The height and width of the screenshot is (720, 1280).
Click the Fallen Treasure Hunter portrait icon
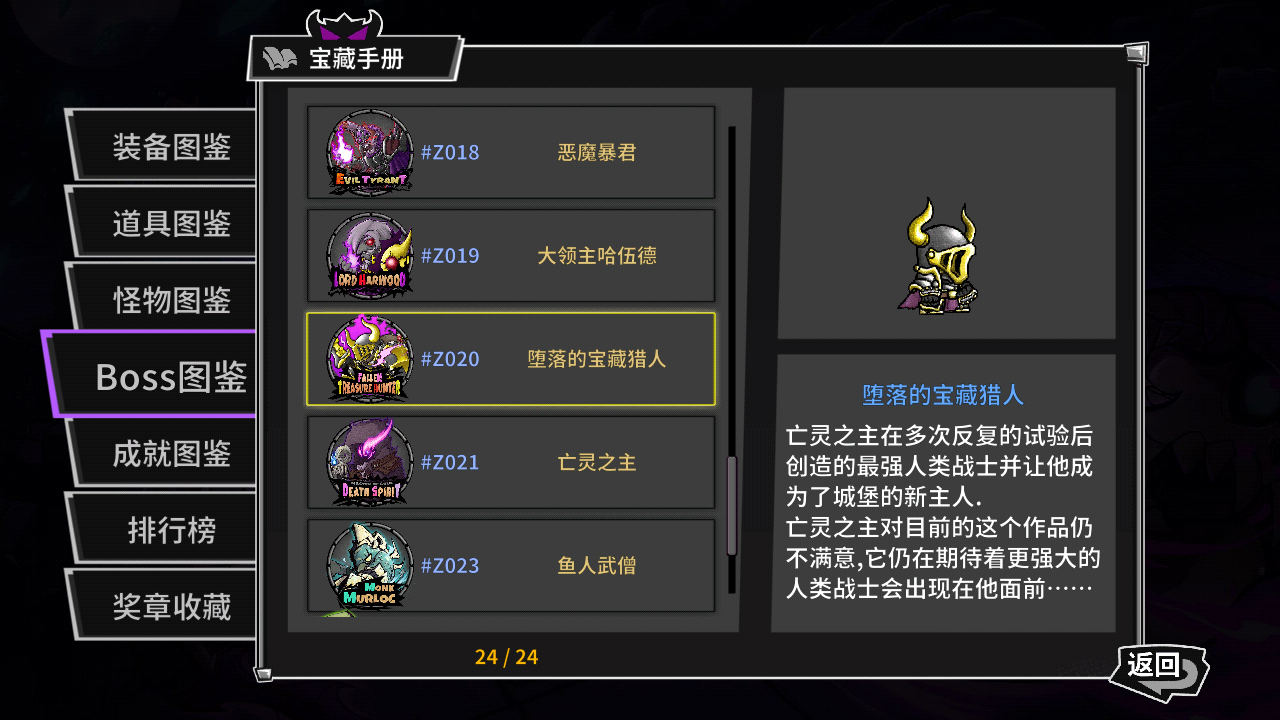(370, 359)
